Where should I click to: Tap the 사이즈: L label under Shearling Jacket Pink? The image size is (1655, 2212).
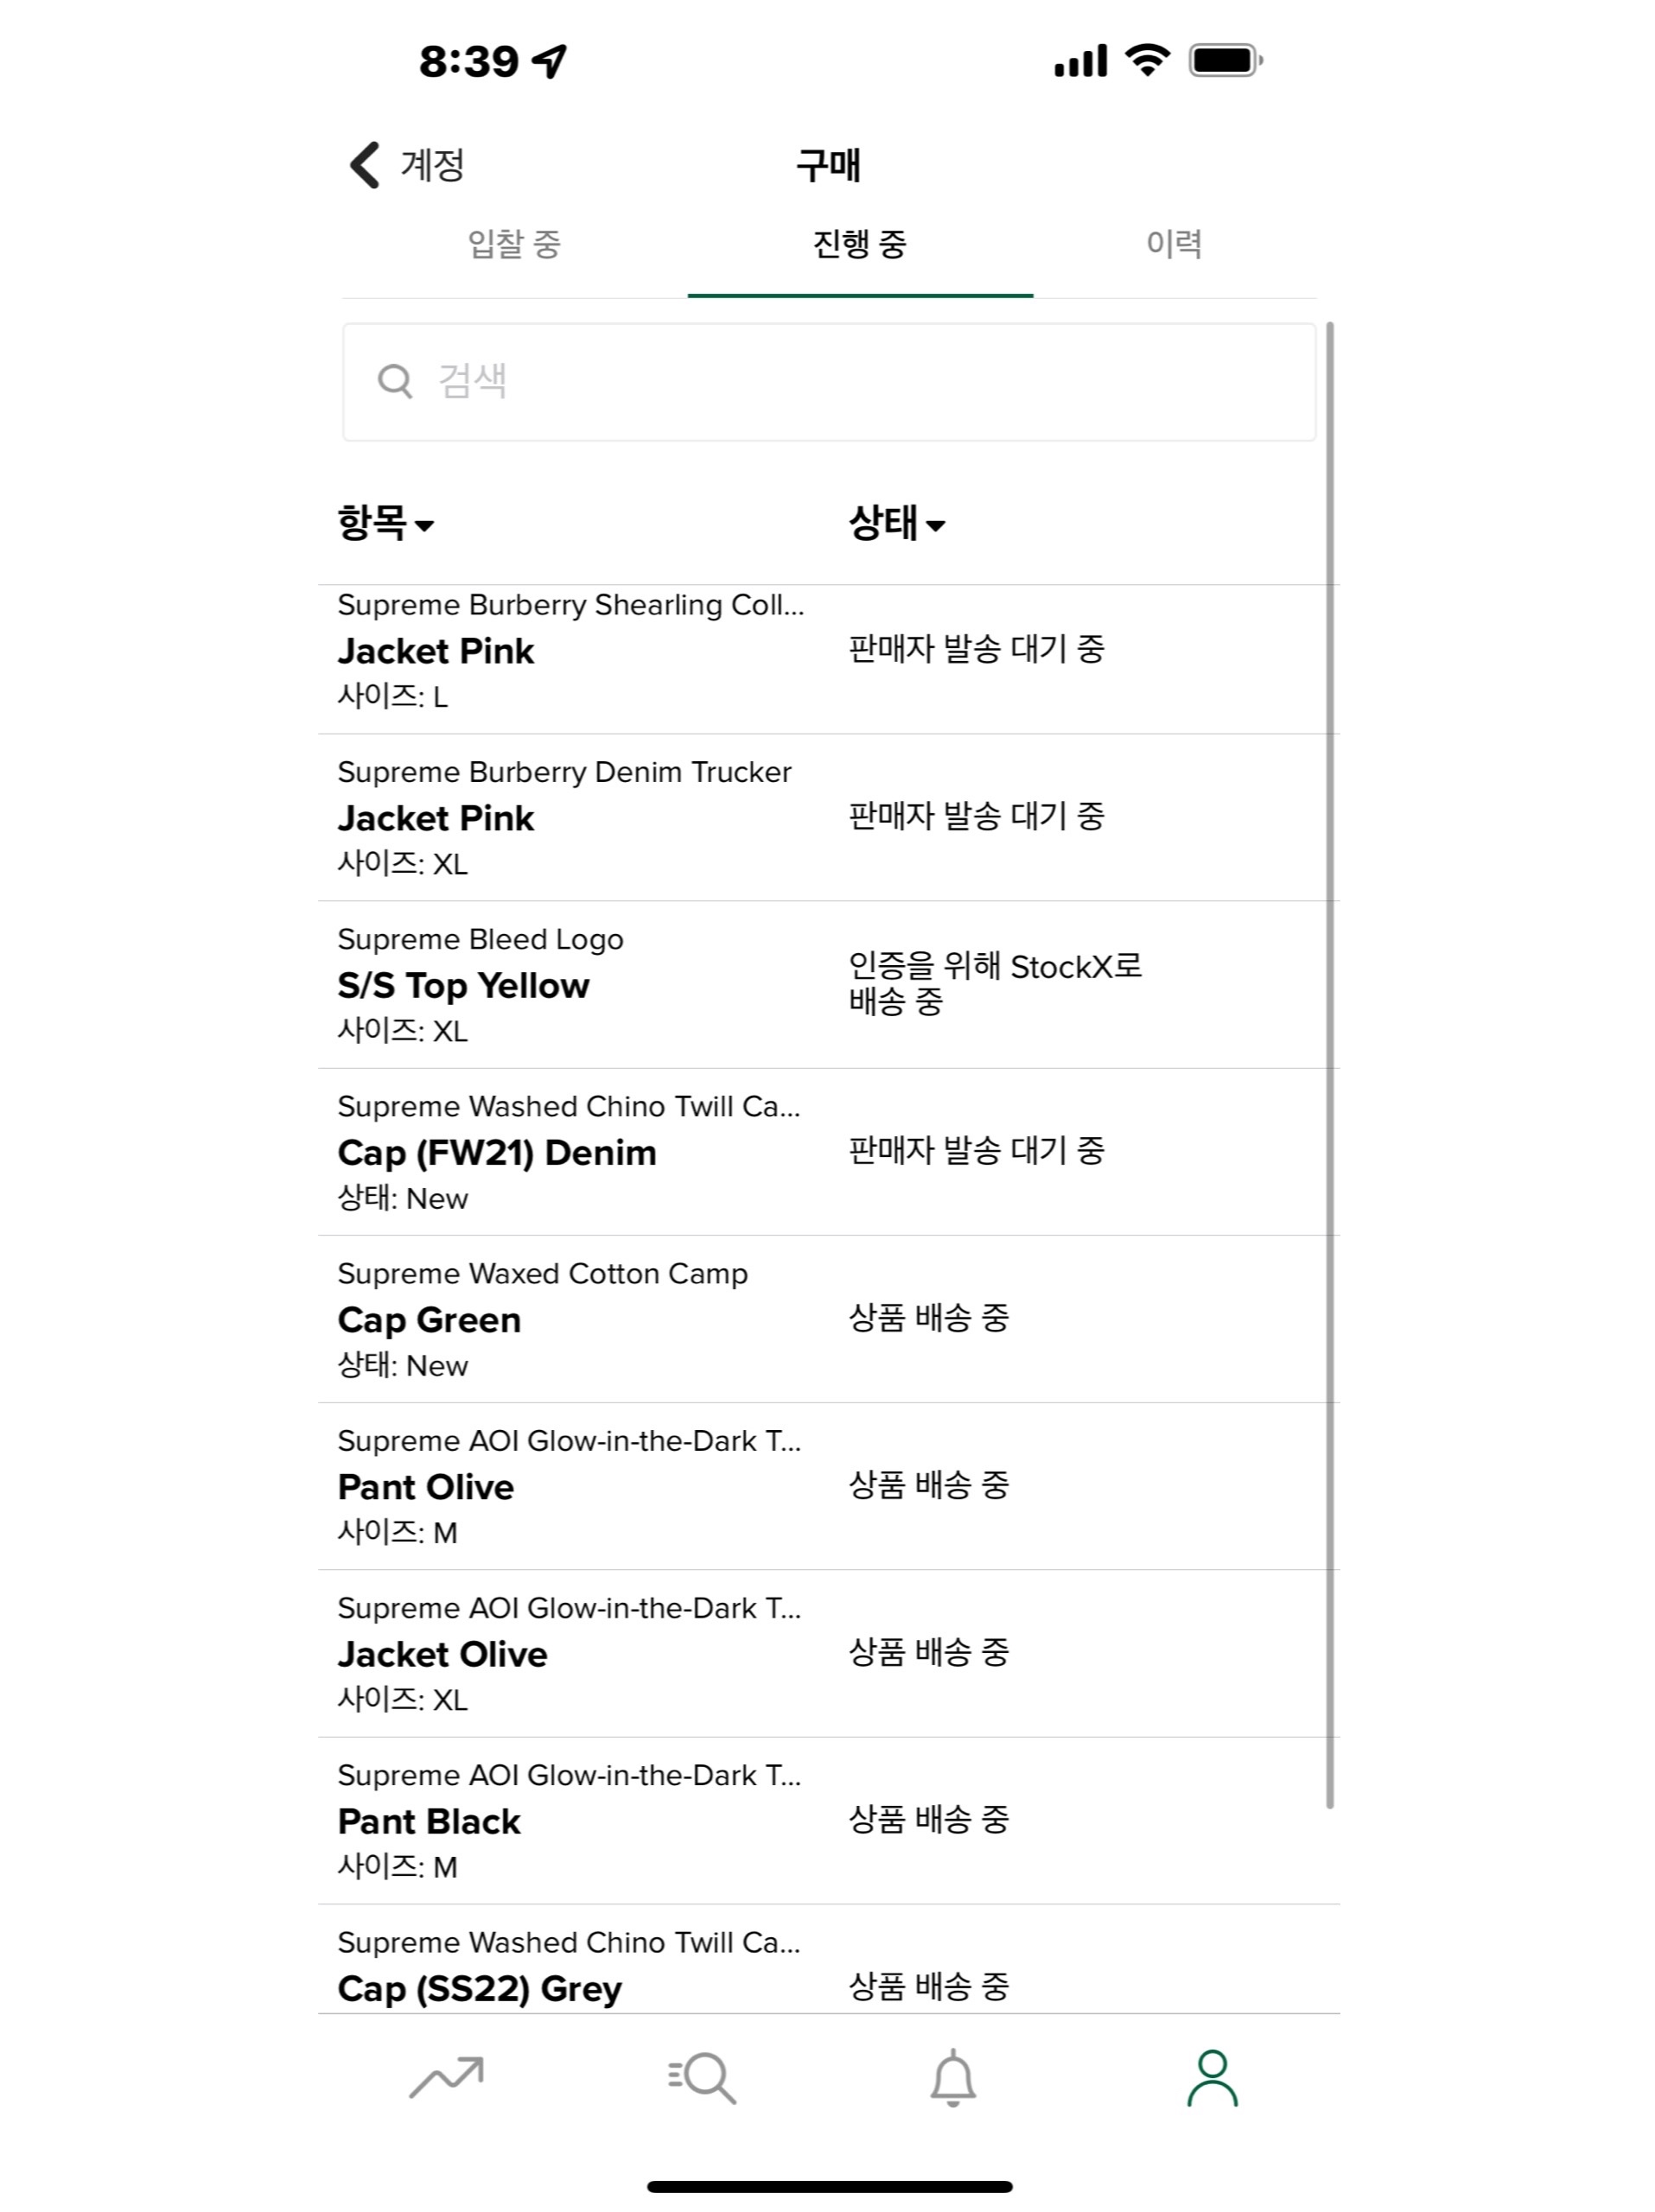click(x=392, y=696)
